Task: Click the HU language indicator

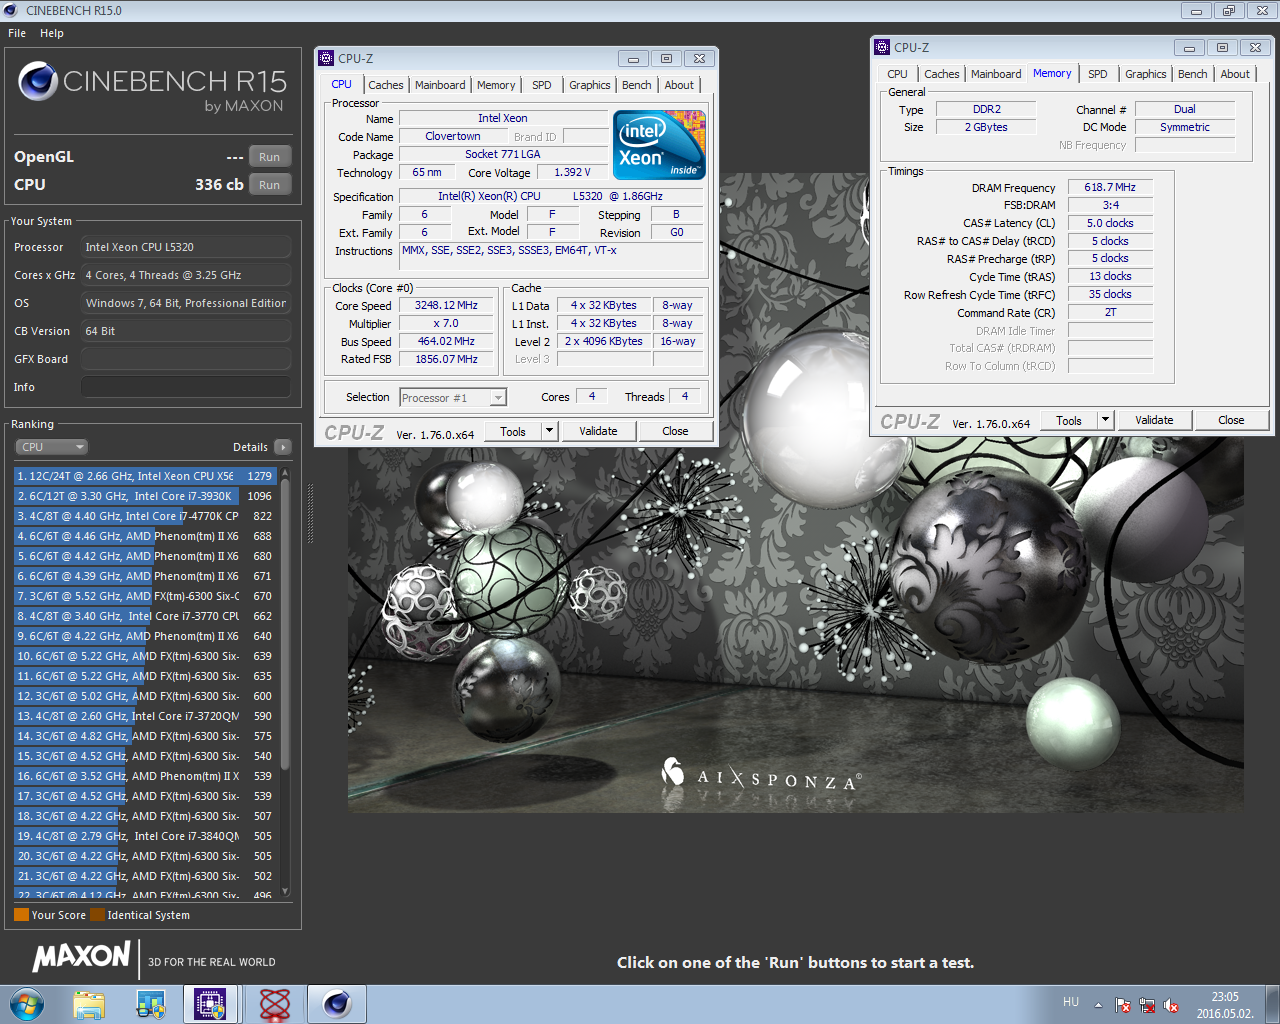Action: (x=1071, y=1002)
